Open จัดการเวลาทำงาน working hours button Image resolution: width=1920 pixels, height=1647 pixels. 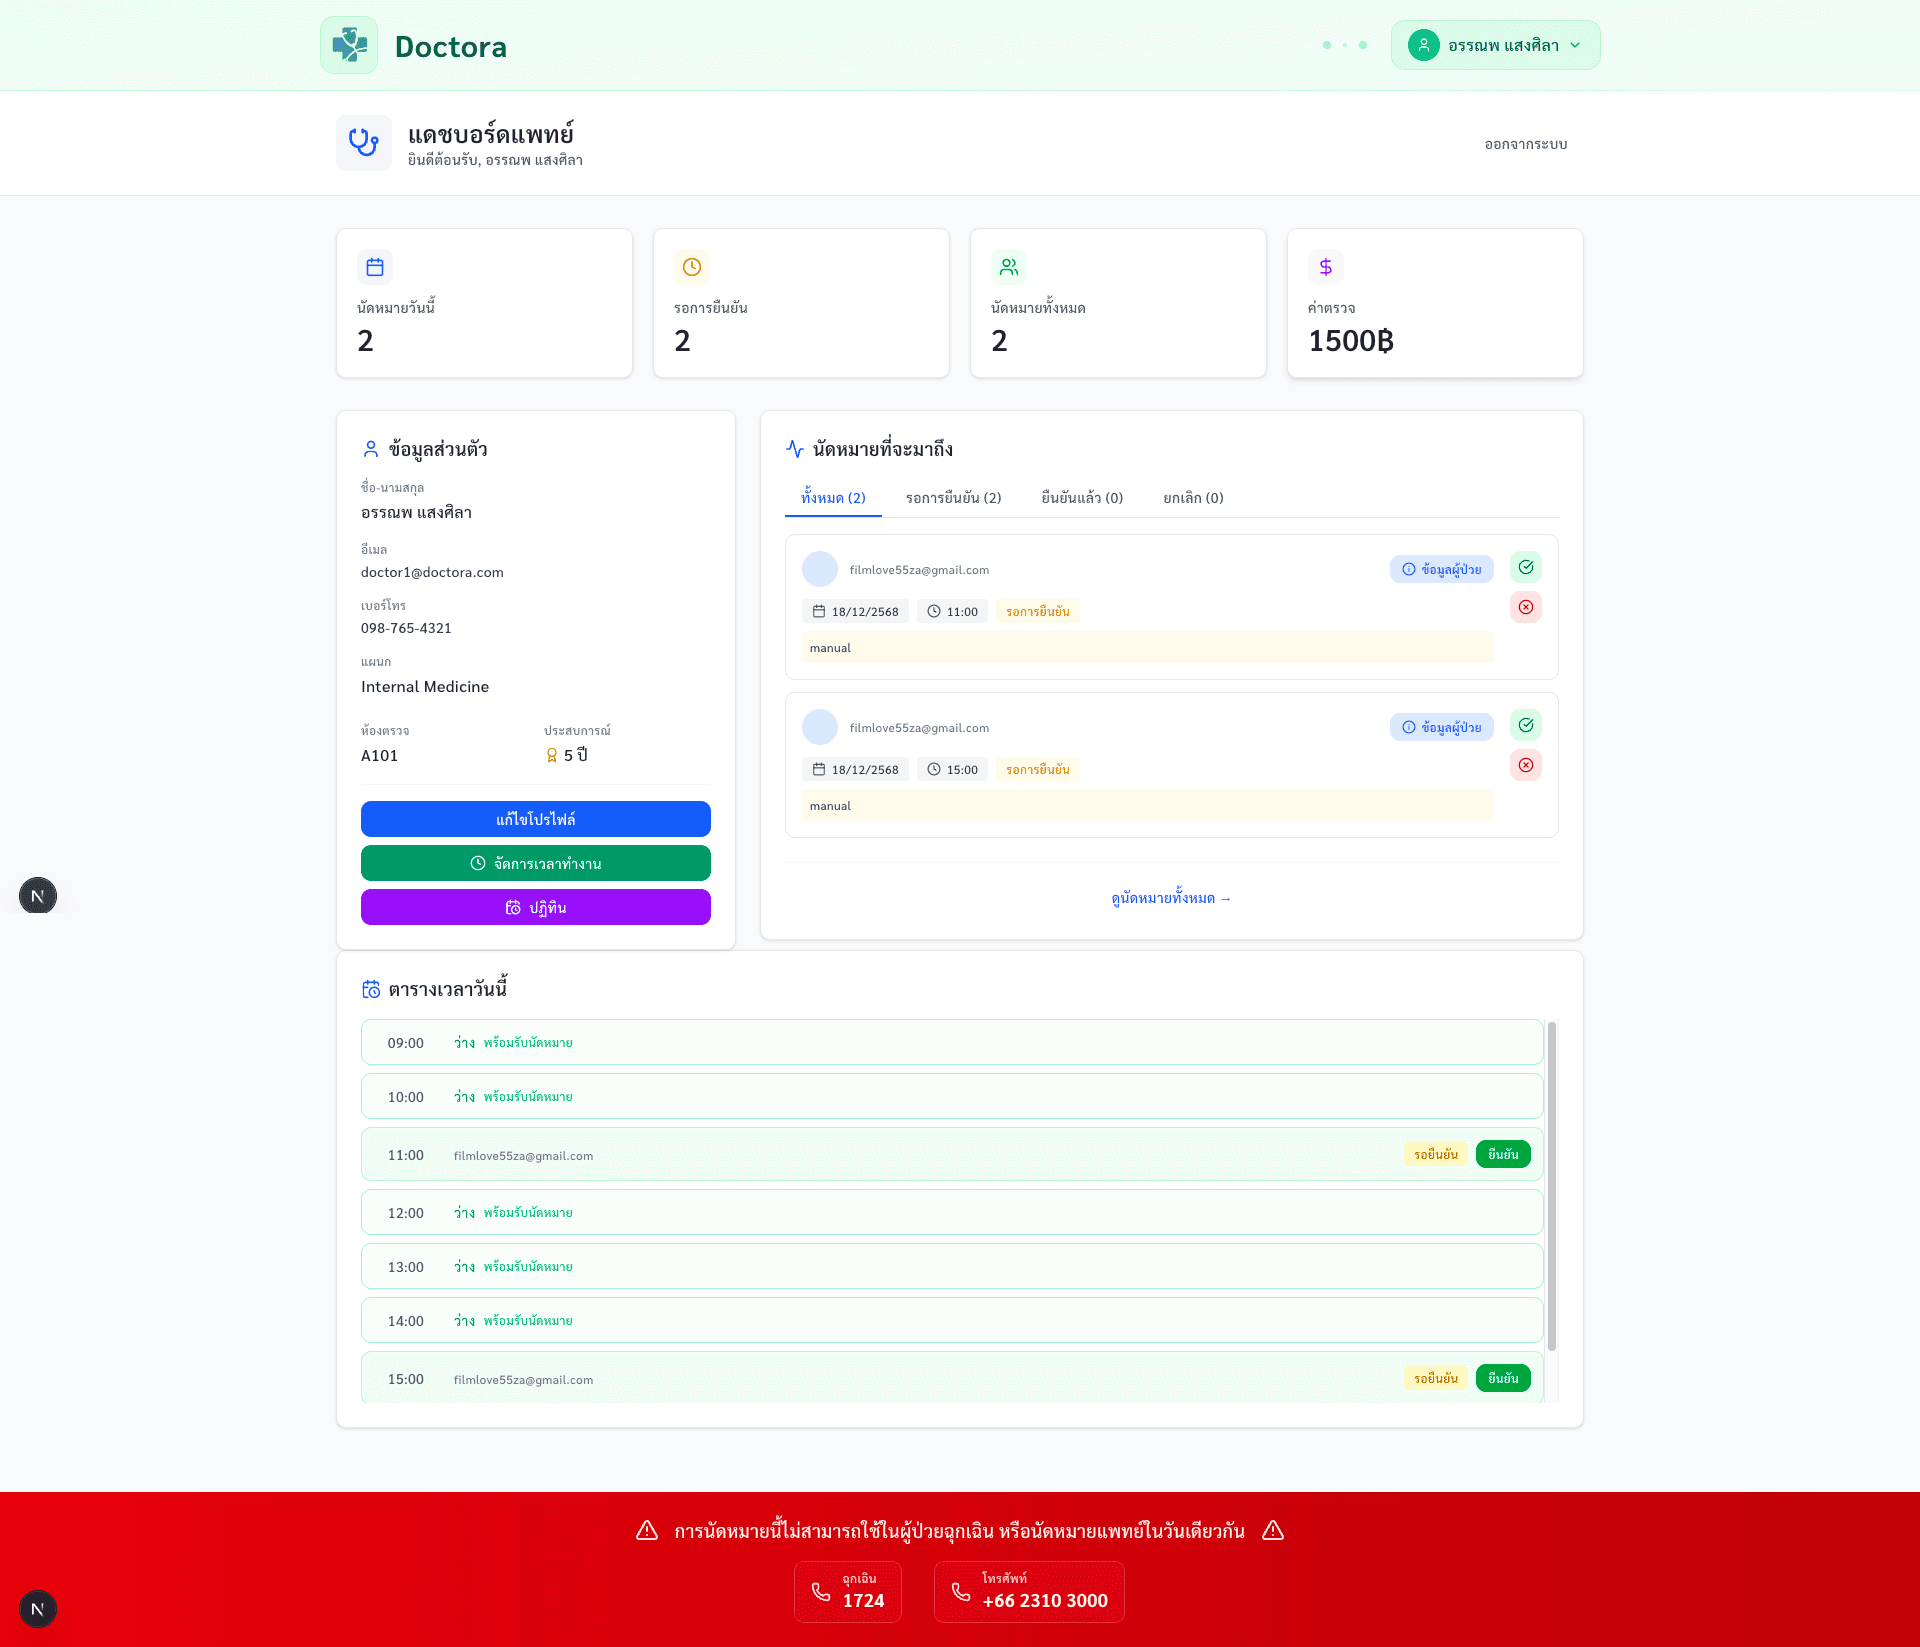coord(535,863)
